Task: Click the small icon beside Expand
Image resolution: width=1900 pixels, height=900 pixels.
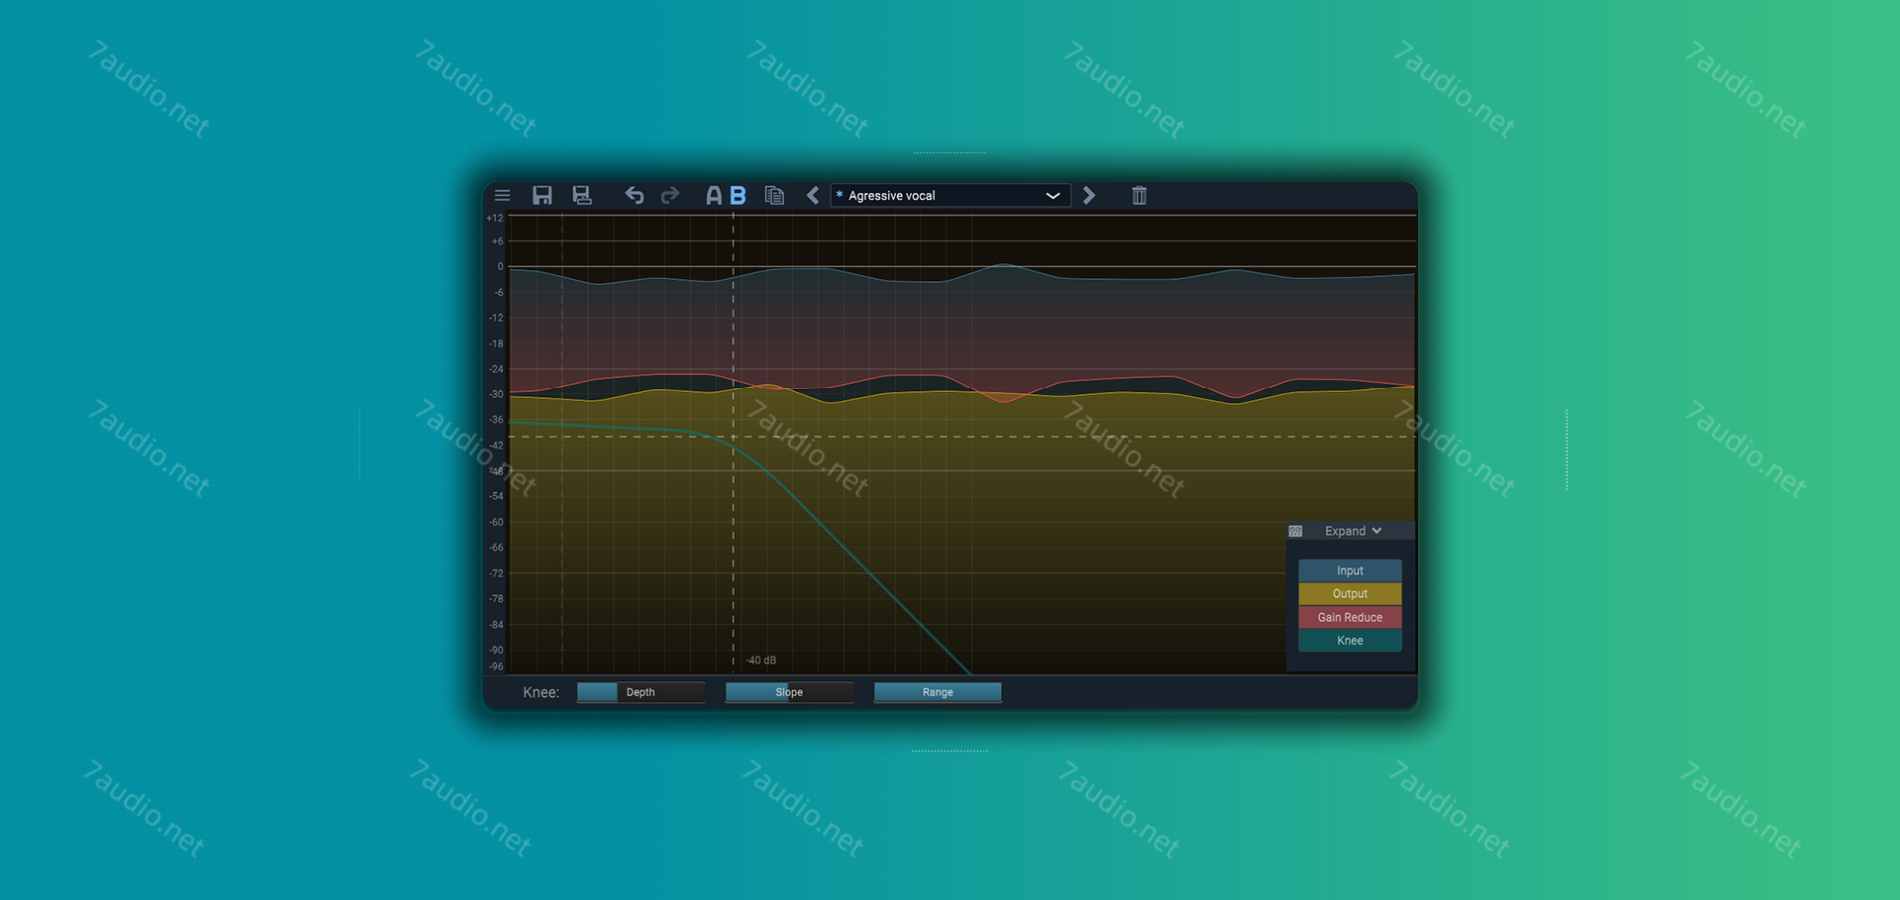Action: (x=1295, y=531)
